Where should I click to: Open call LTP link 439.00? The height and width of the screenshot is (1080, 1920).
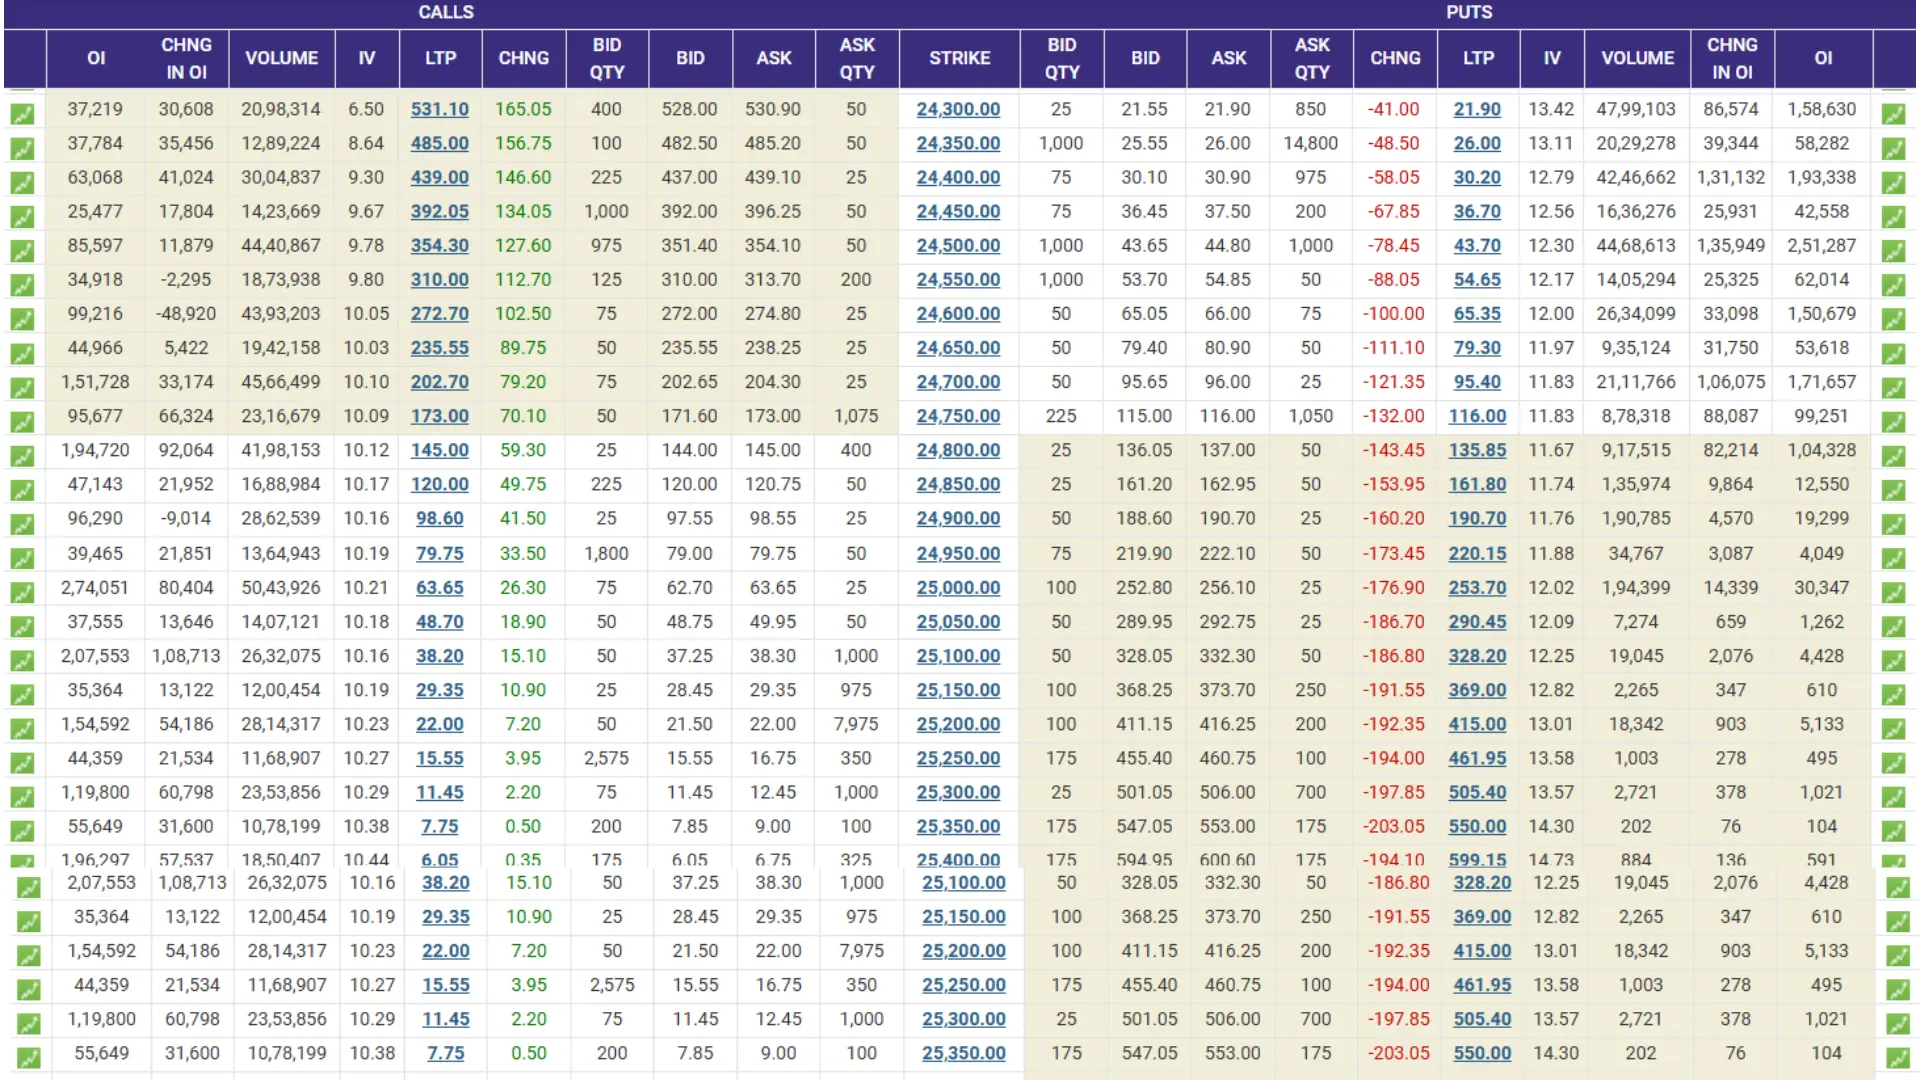(439, 177)
